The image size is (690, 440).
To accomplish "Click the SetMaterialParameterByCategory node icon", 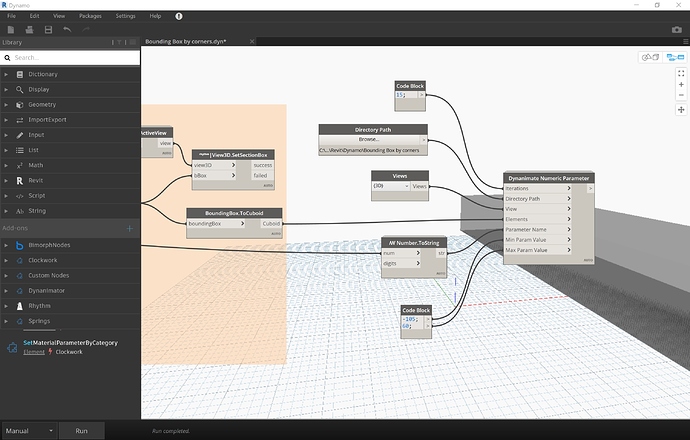I will tap(12, 348).
